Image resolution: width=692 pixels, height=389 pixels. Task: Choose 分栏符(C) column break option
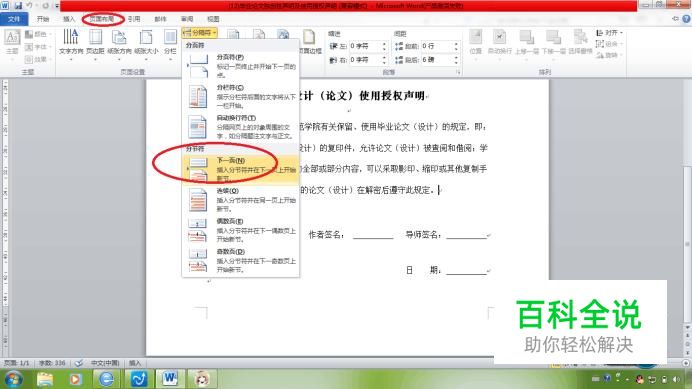tap(241, 97)
